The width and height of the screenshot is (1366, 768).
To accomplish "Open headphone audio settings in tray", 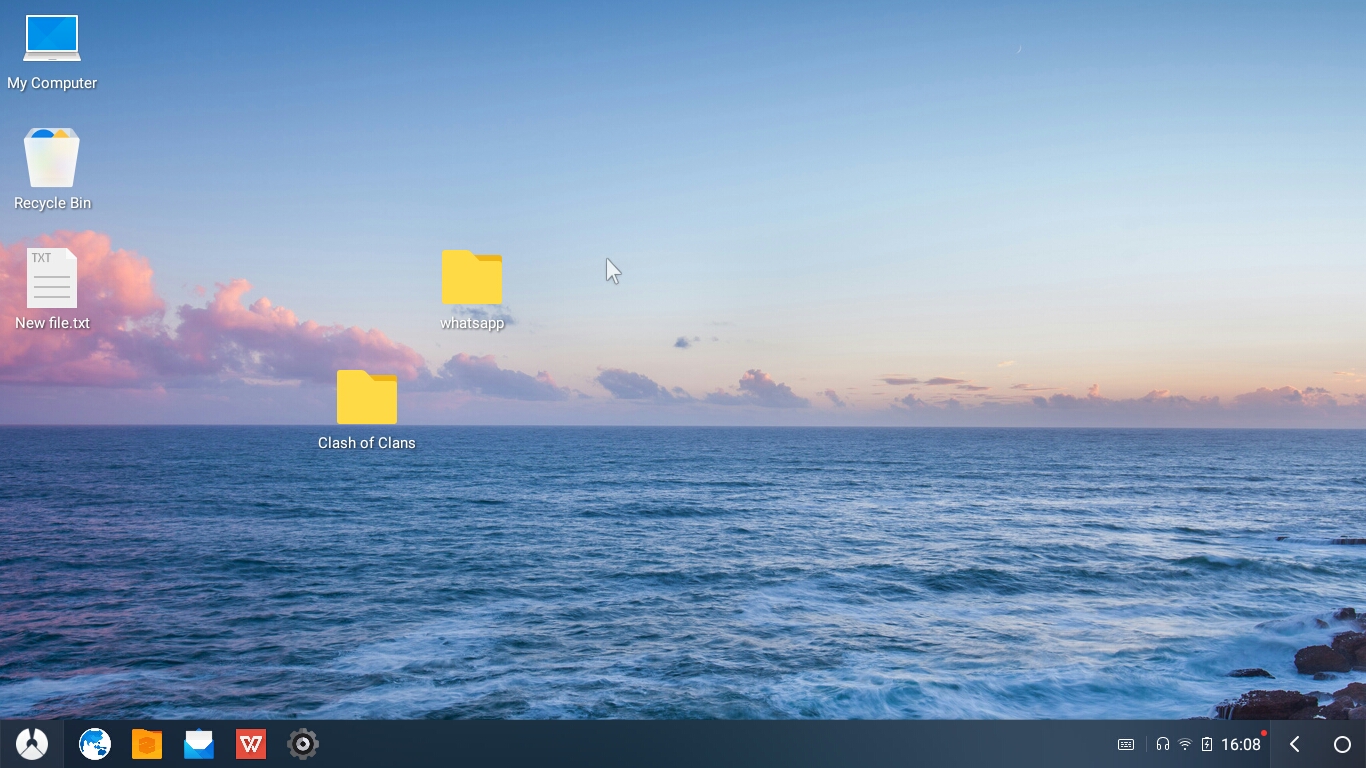I will coord(1162,744).
